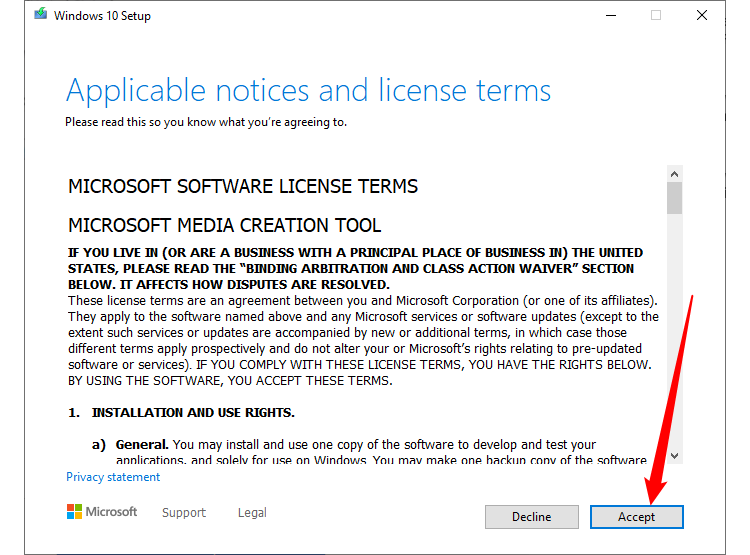Click '1. INSTALLATION AND USE RIGHTS.' heading

pyautogui.click(x=181, y=412)
